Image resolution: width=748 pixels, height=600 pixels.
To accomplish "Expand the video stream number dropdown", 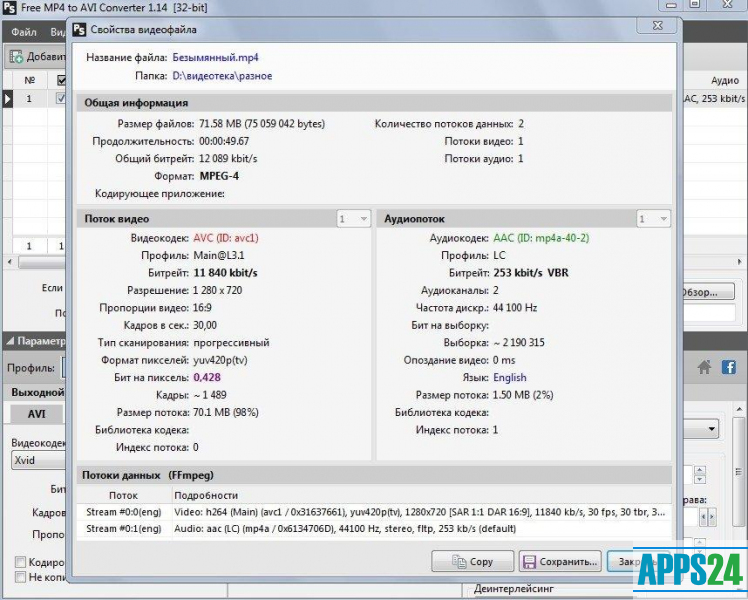I will tap(353, 218).
